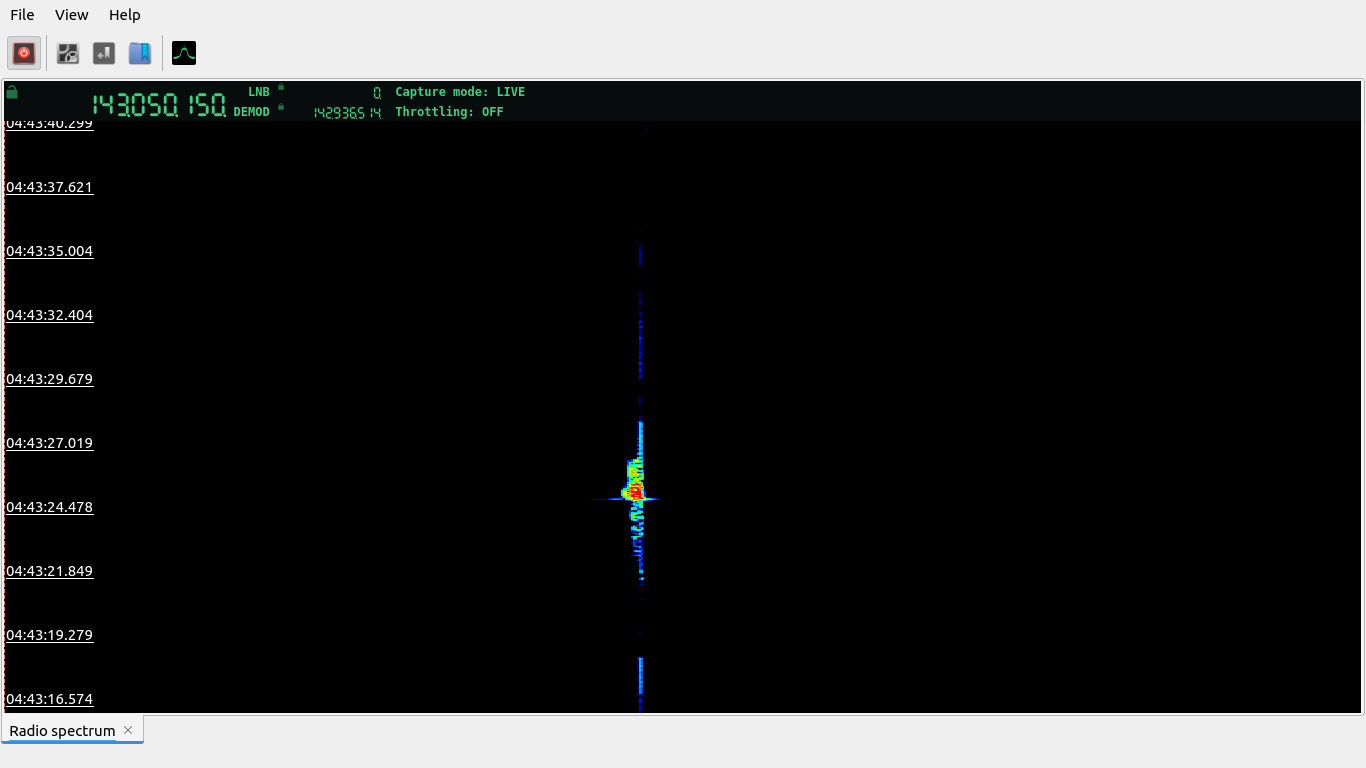Toggle the LNB lock icon
1366x768 pixels.
coord(281,87)
